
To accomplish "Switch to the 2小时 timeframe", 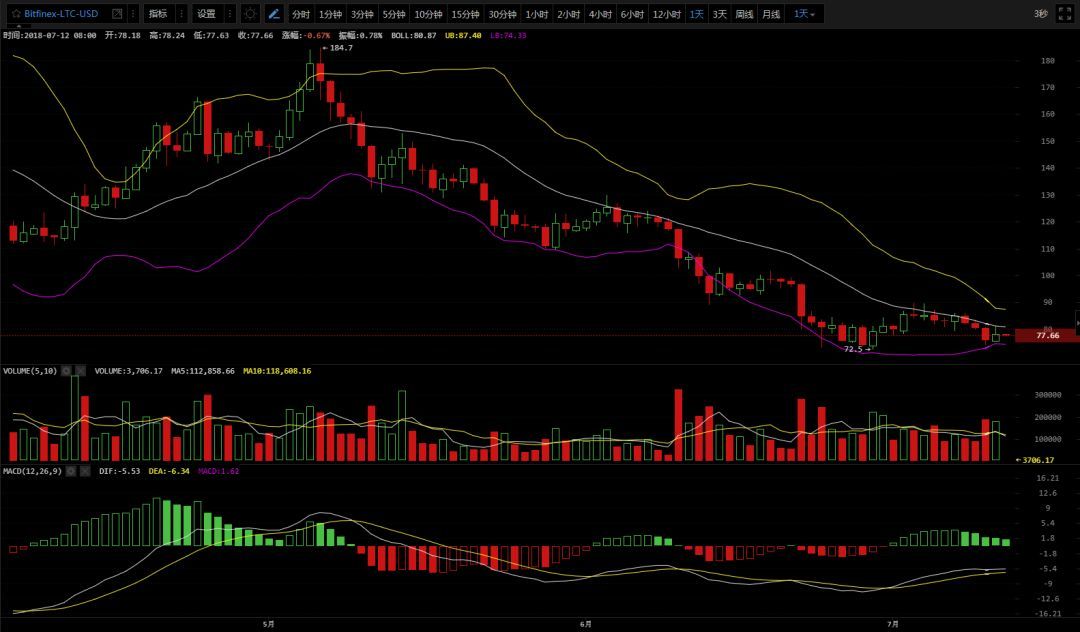I will [x=568, y=14].
